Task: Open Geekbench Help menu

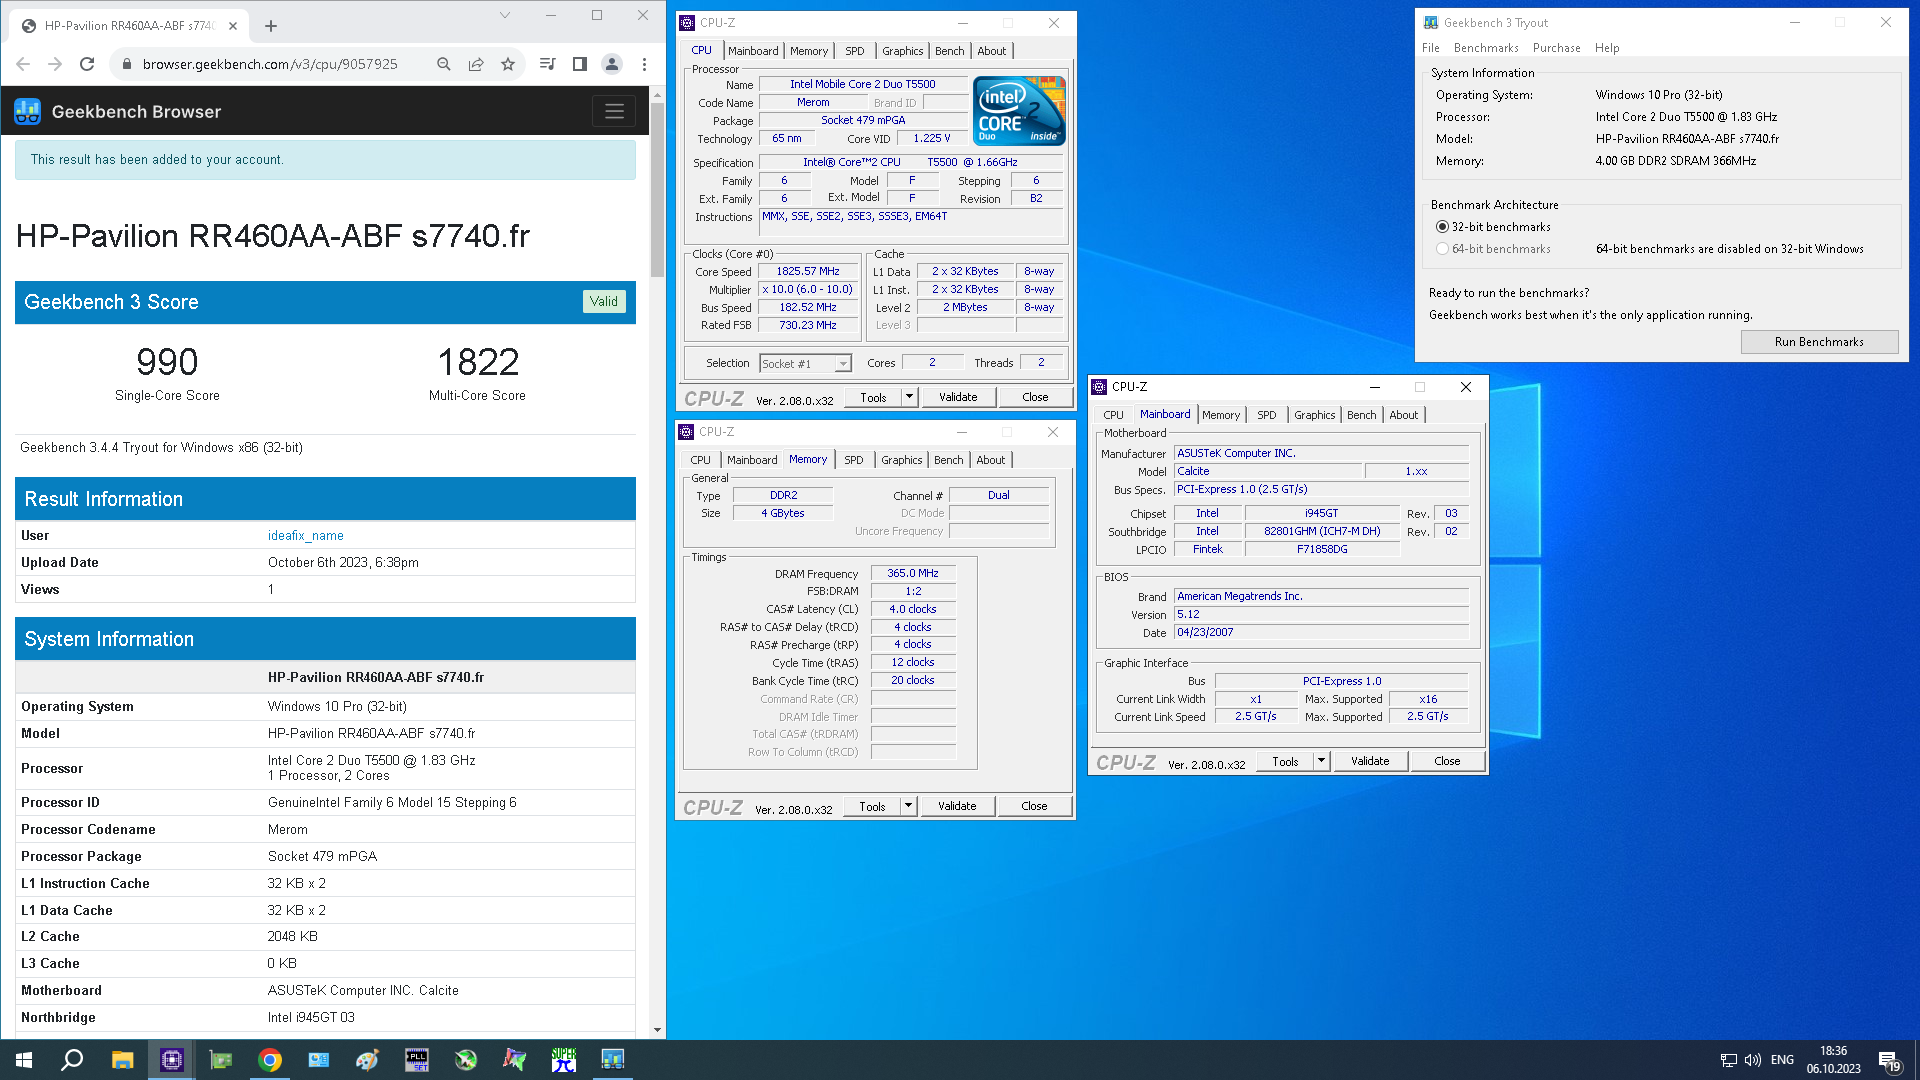Action: [1607, 48]
